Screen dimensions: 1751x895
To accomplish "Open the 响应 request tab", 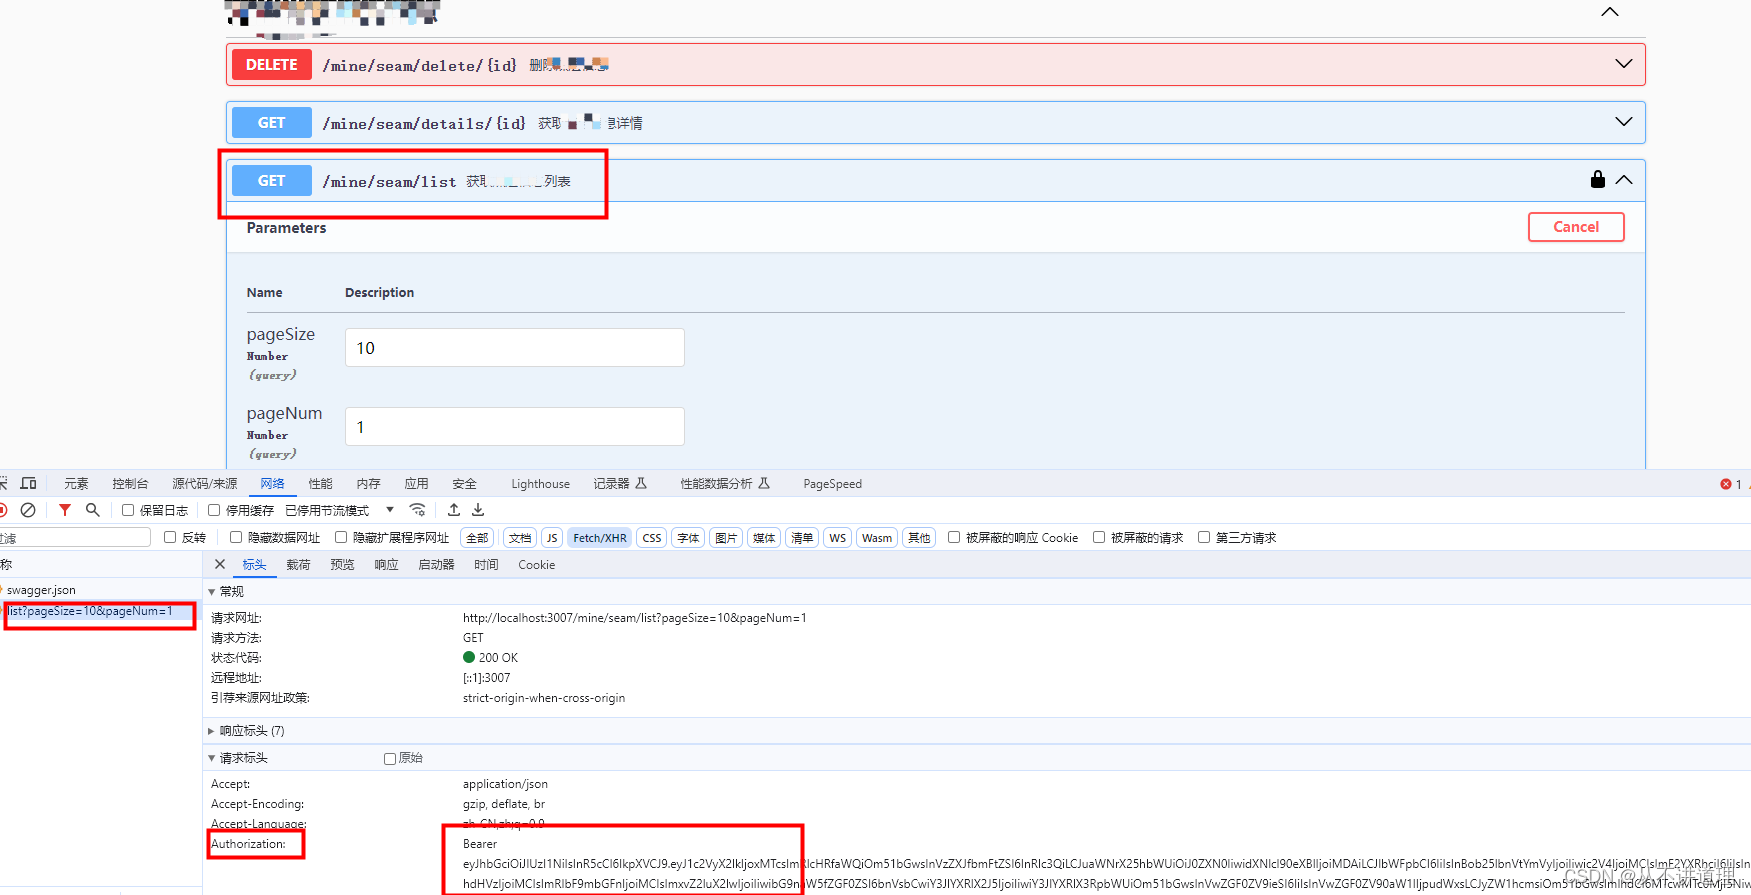I will [x=386, y=565].
